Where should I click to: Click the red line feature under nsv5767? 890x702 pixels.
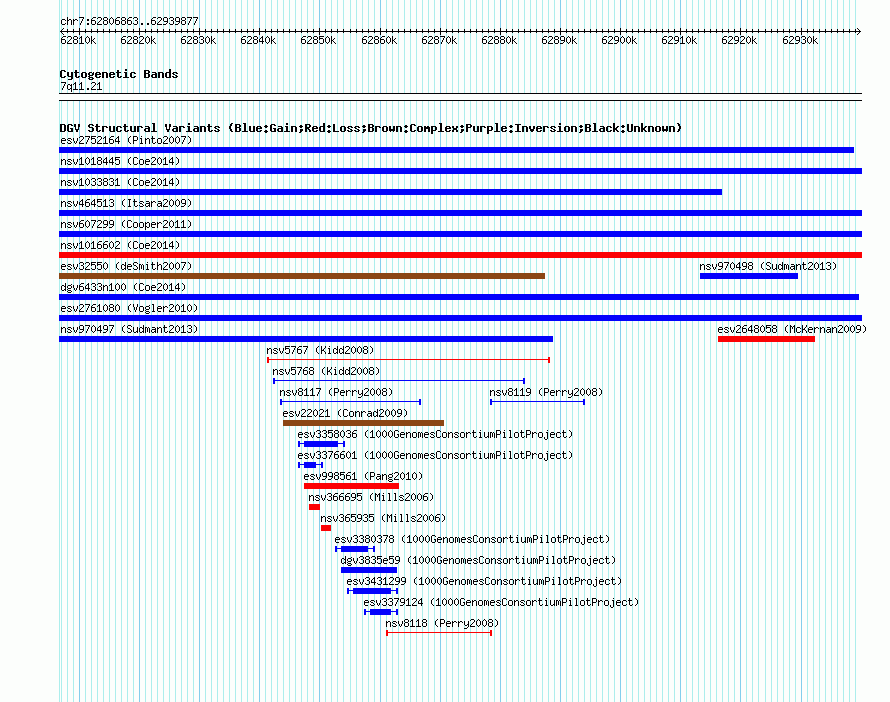tap(408, 360)
